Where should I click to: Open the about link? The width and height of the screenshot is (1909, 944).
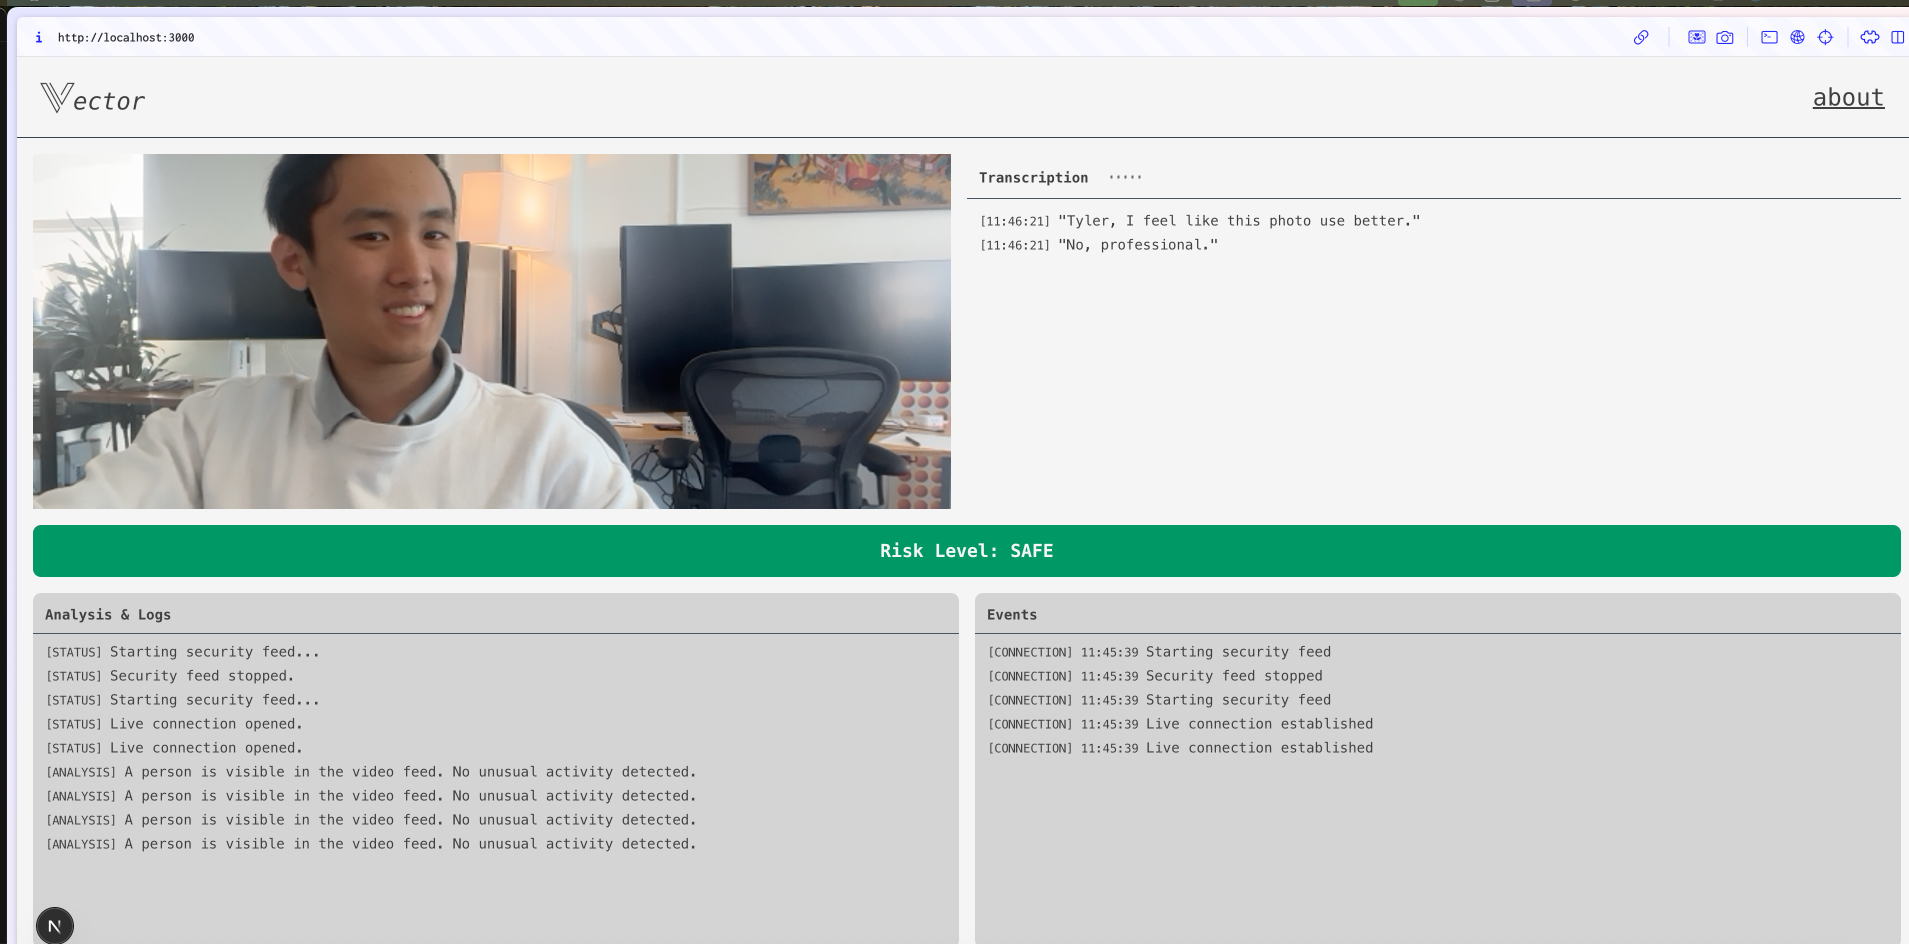point(1848,98)
